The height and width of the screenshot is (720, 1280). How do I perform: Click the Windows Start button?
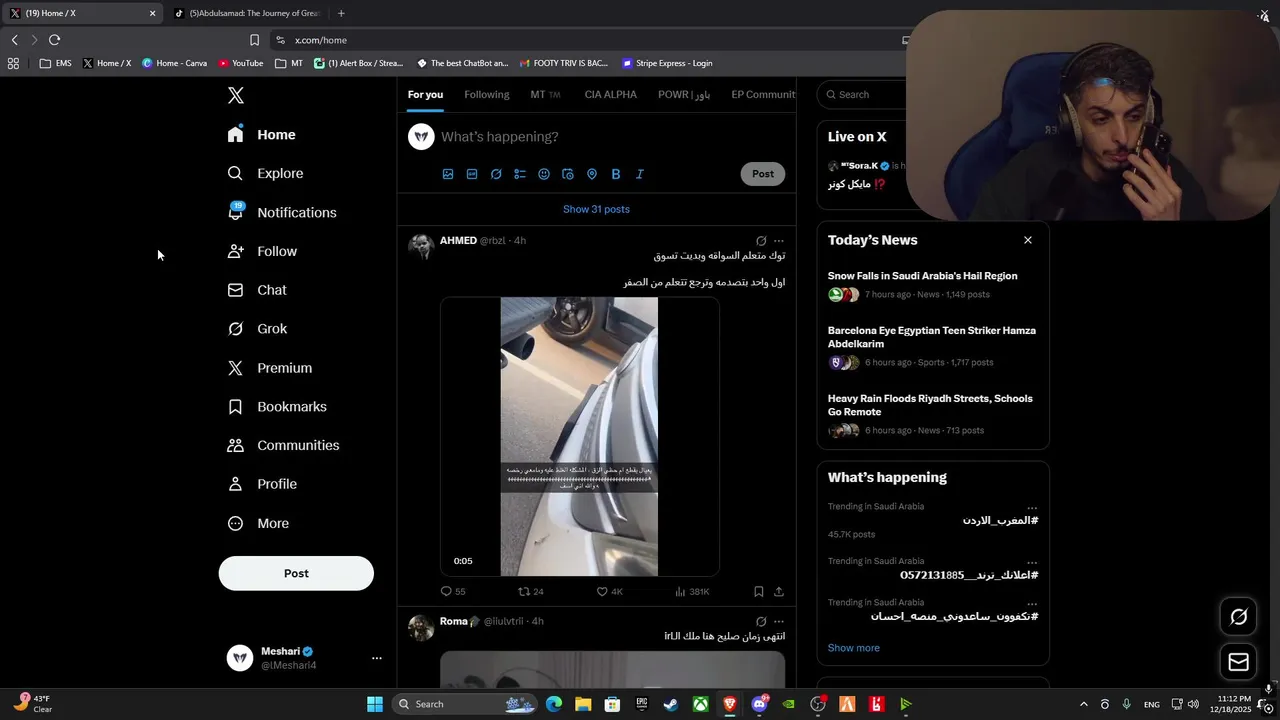tap(375, 704)
